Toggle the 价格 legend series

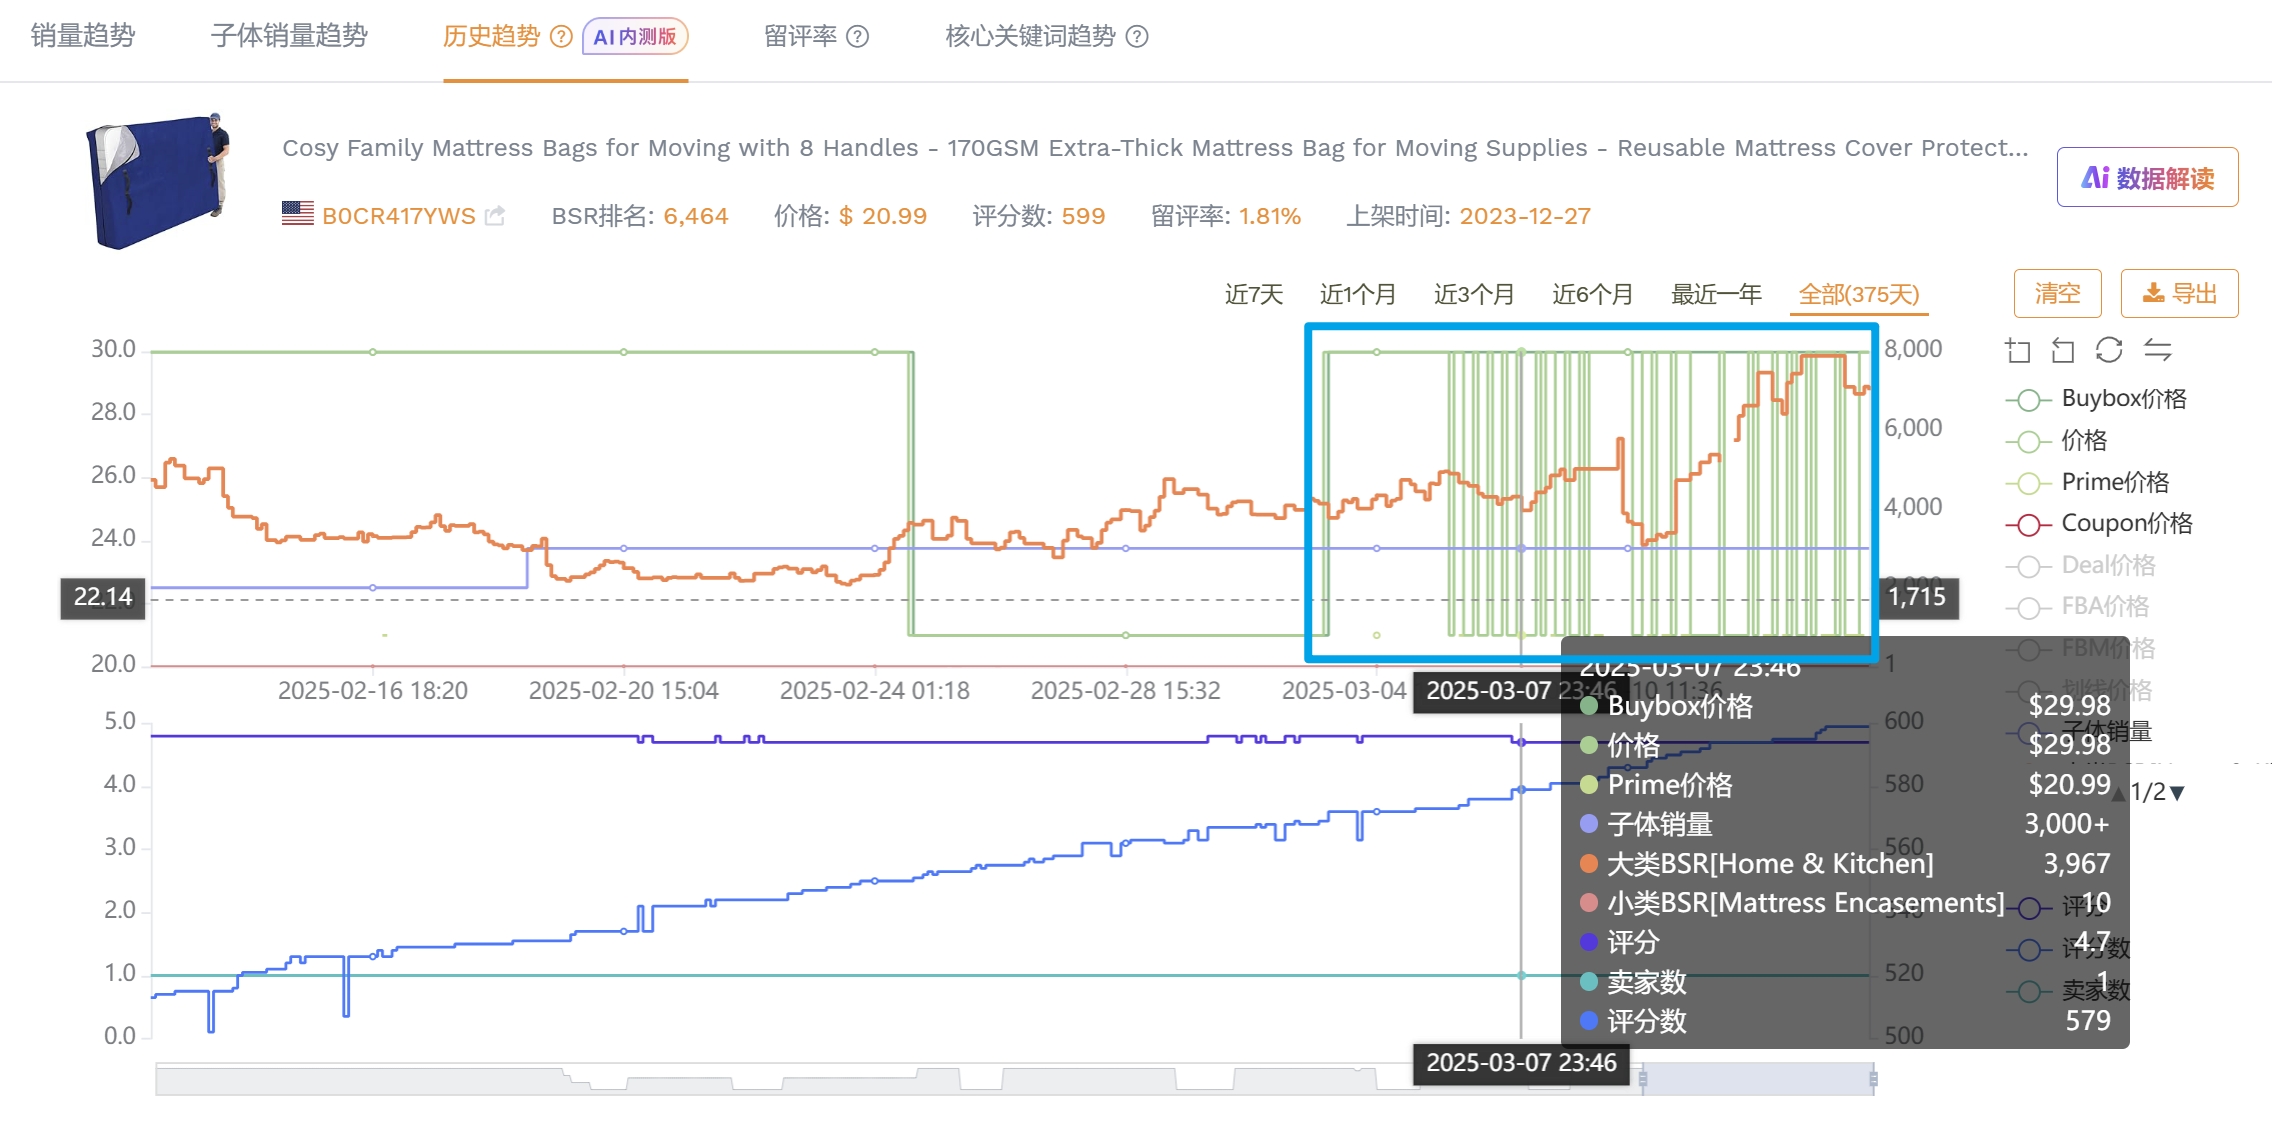point(2057,441)
